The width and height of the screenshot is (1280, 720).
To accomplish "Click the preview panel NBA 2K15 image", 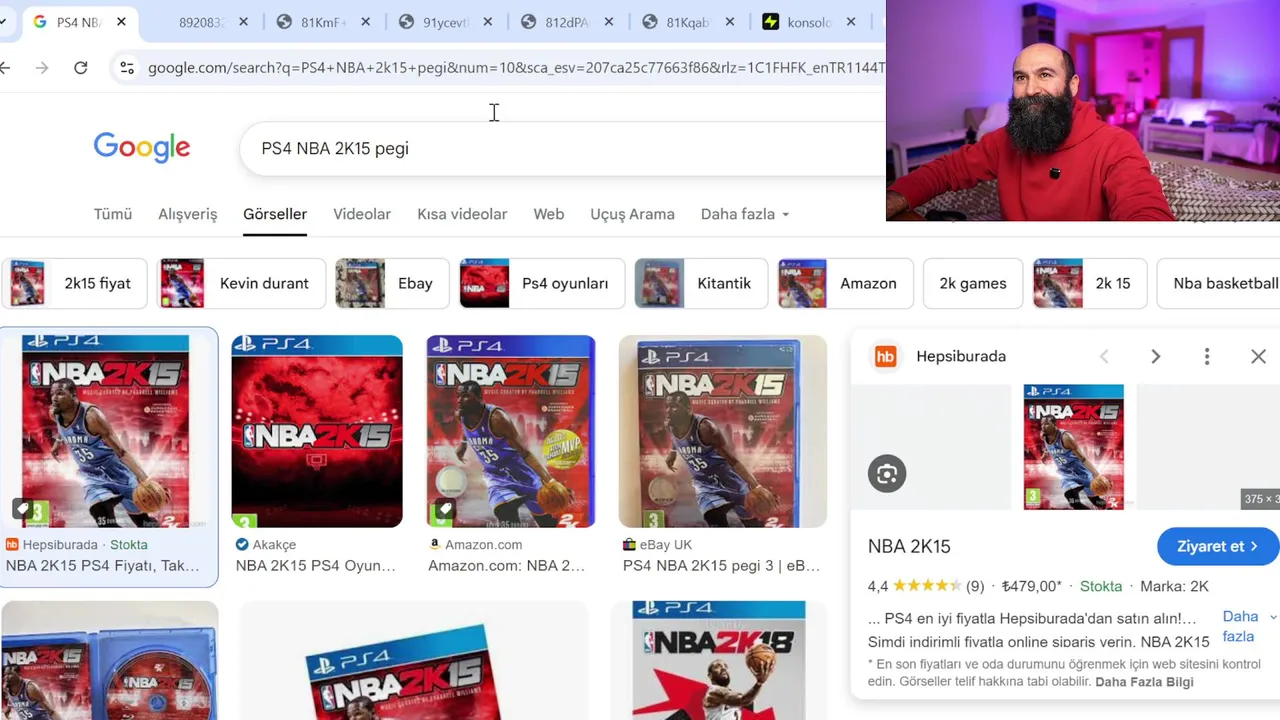I will (x=1073, y=447).
